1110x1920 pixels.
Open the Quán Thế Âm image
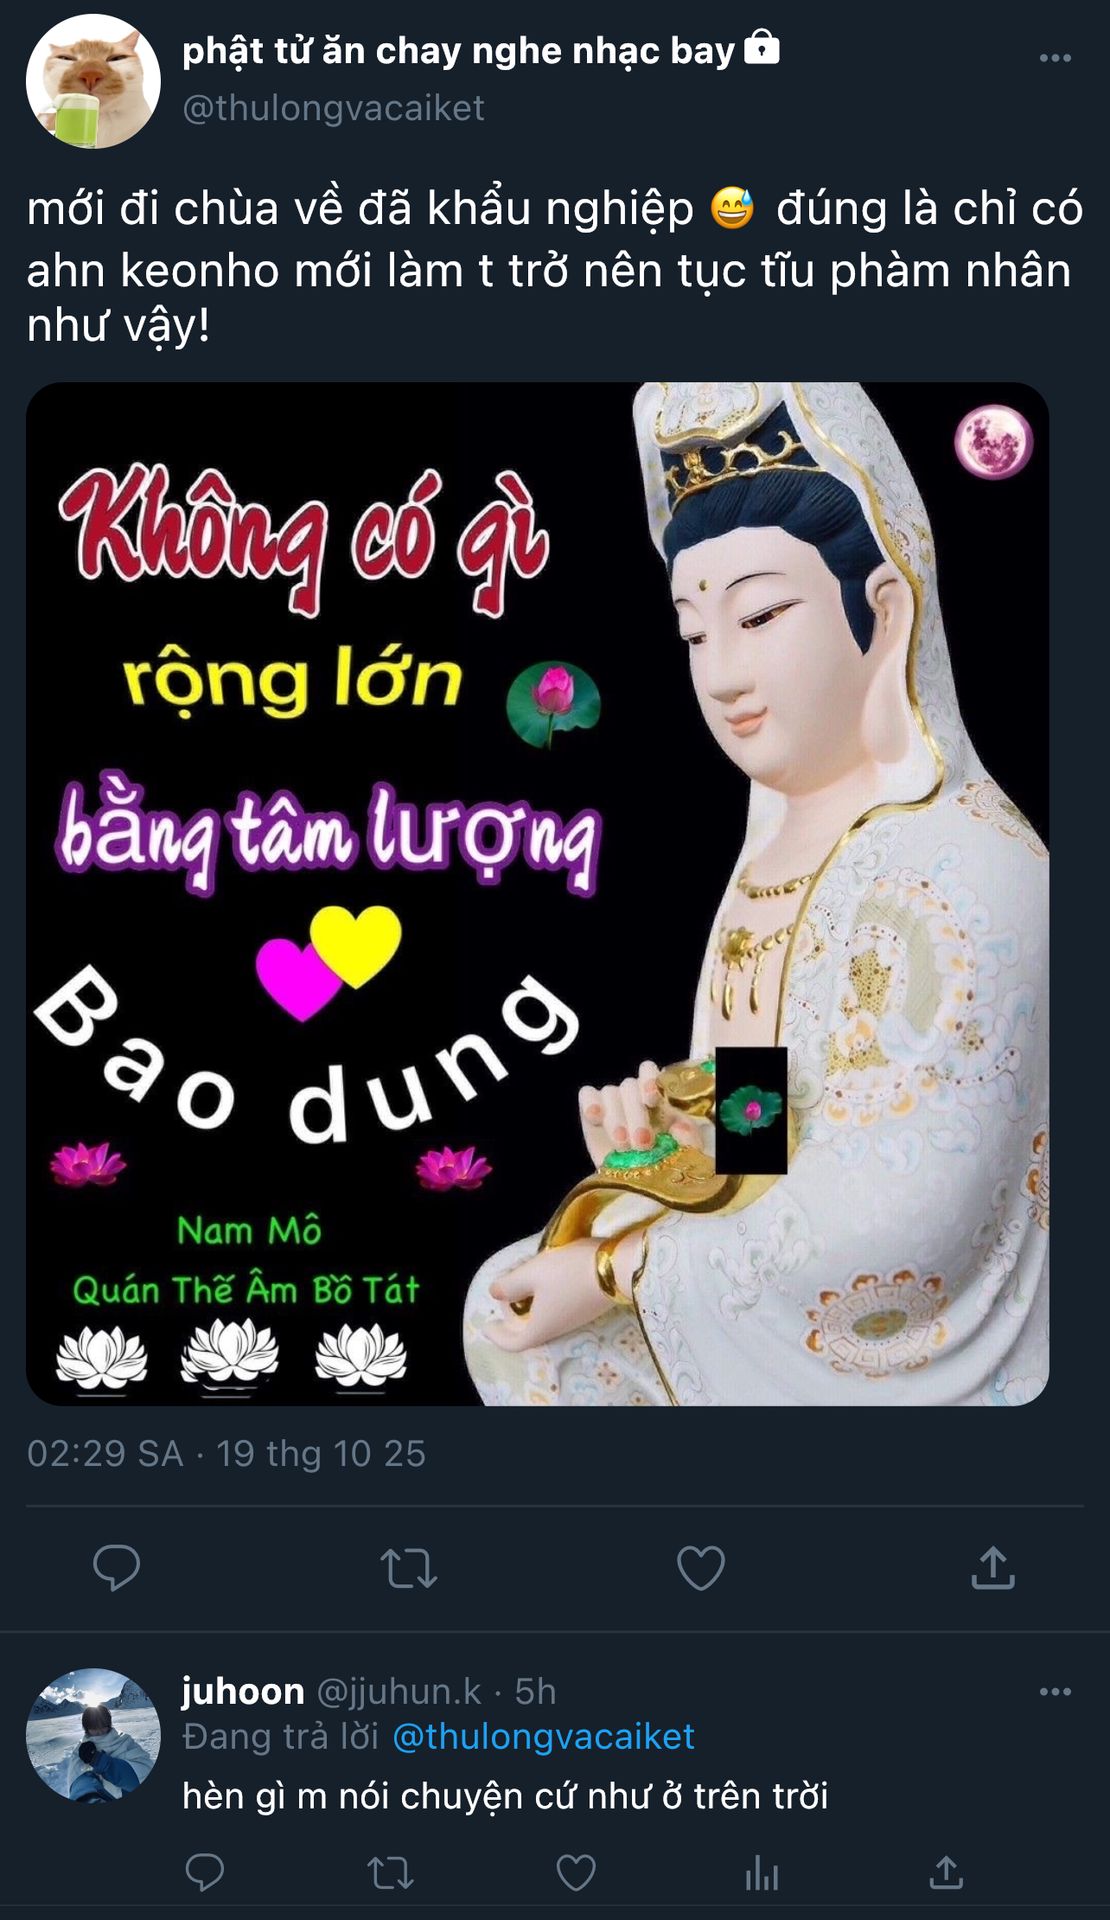(538, 893)
